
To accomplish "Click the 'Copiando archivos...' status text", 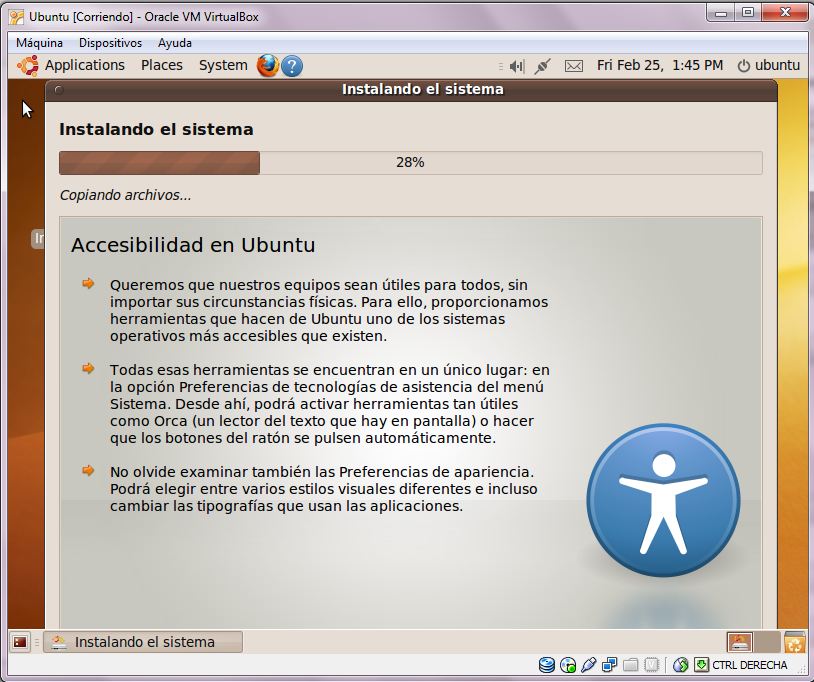I will coord(125,195).
